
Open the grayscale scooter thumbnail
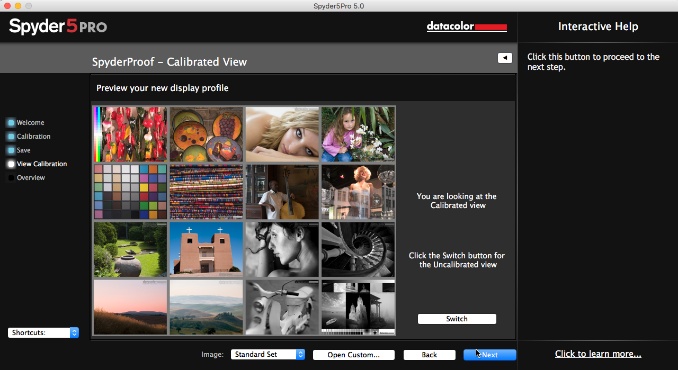pyautogui.click(x=282, y=307)
